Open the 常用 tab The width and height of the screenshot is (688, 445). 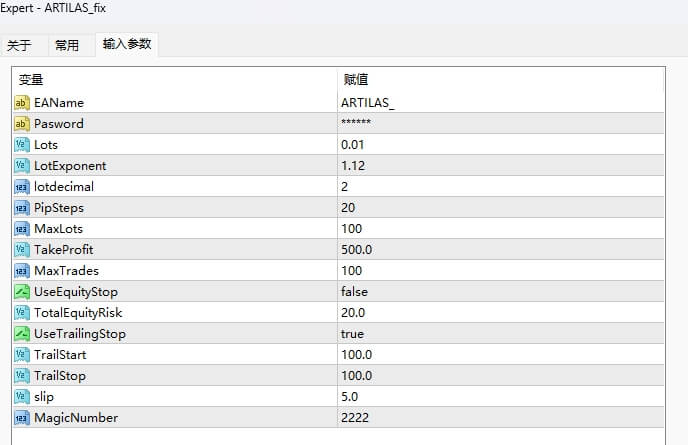[x=67, y=45]
